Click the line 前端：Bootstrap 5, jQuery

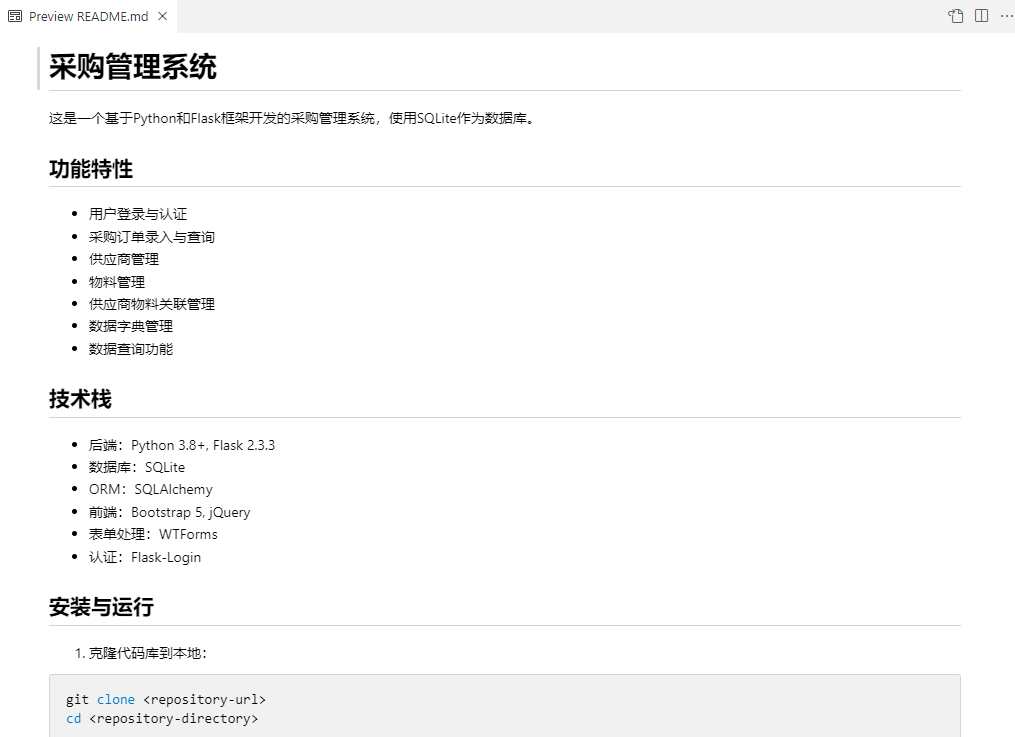170,512
